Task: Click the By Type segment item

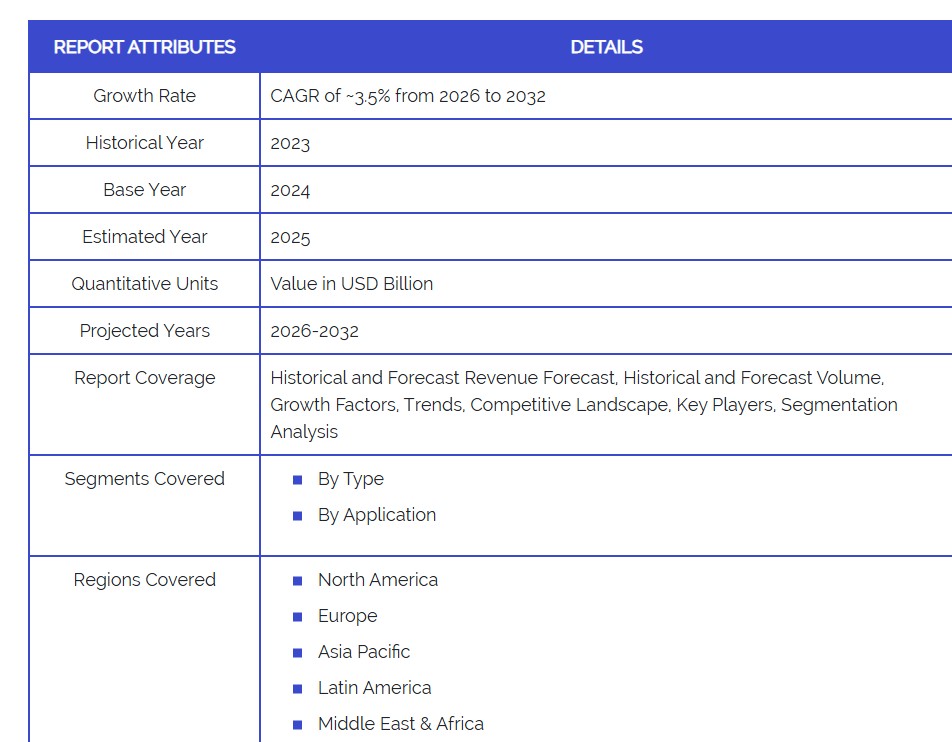Action: (x=350, y=479)
